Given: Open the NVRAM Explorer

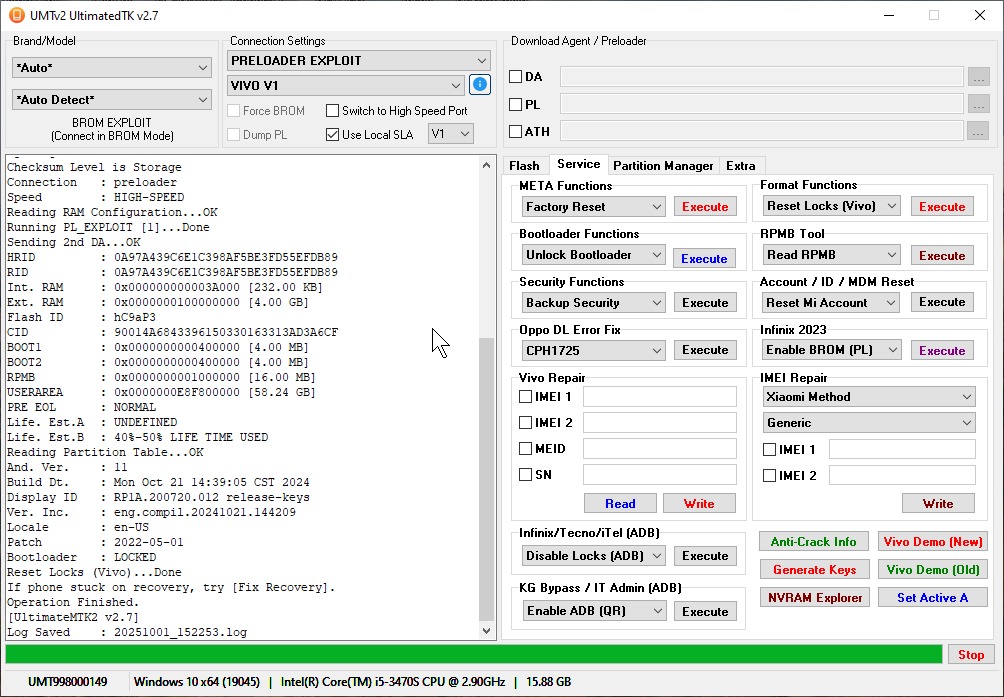Looking at the screenshot, I should 815,597.
